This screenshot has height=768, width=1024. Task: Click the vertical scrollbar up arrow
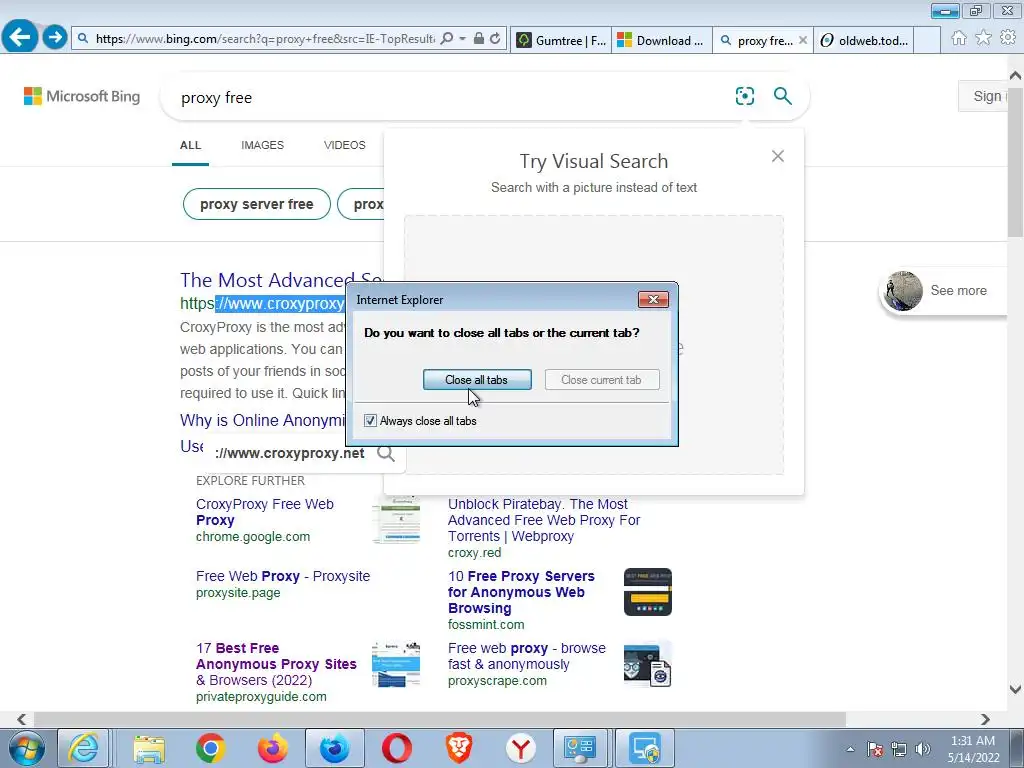pyautogui.click(x=1015, y=75)
